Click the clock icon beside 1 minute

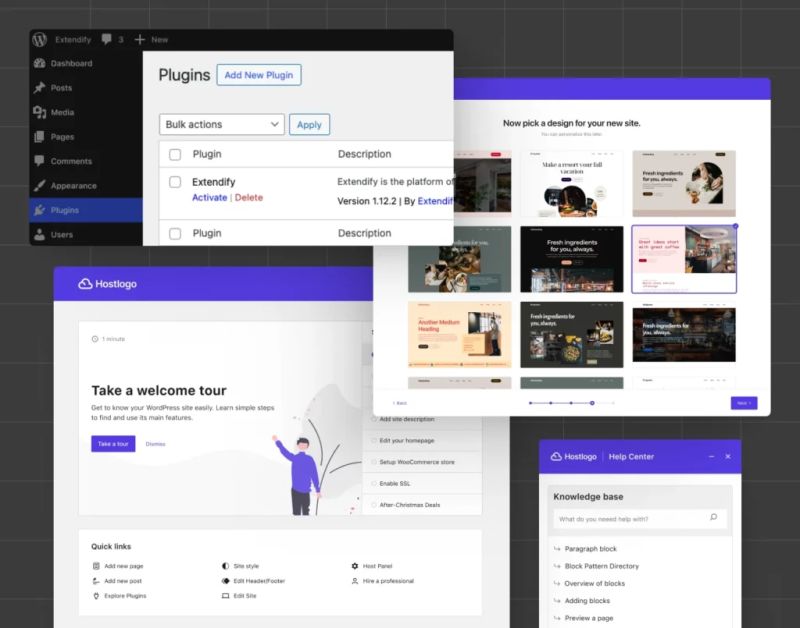pos(95,339)
